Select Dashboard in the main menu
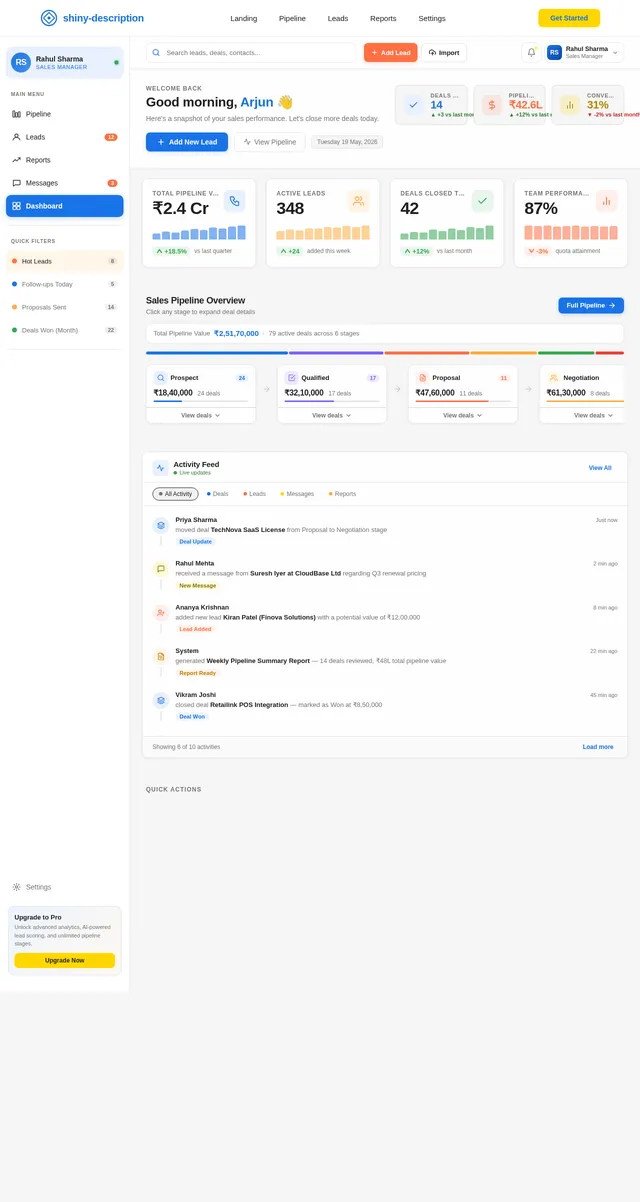Viewport: 640px width, 1202px height. coord(64,206)
